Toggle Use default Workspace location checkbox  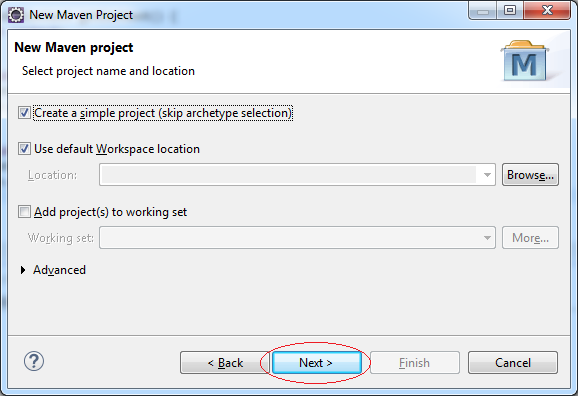[x=24, y=149]
